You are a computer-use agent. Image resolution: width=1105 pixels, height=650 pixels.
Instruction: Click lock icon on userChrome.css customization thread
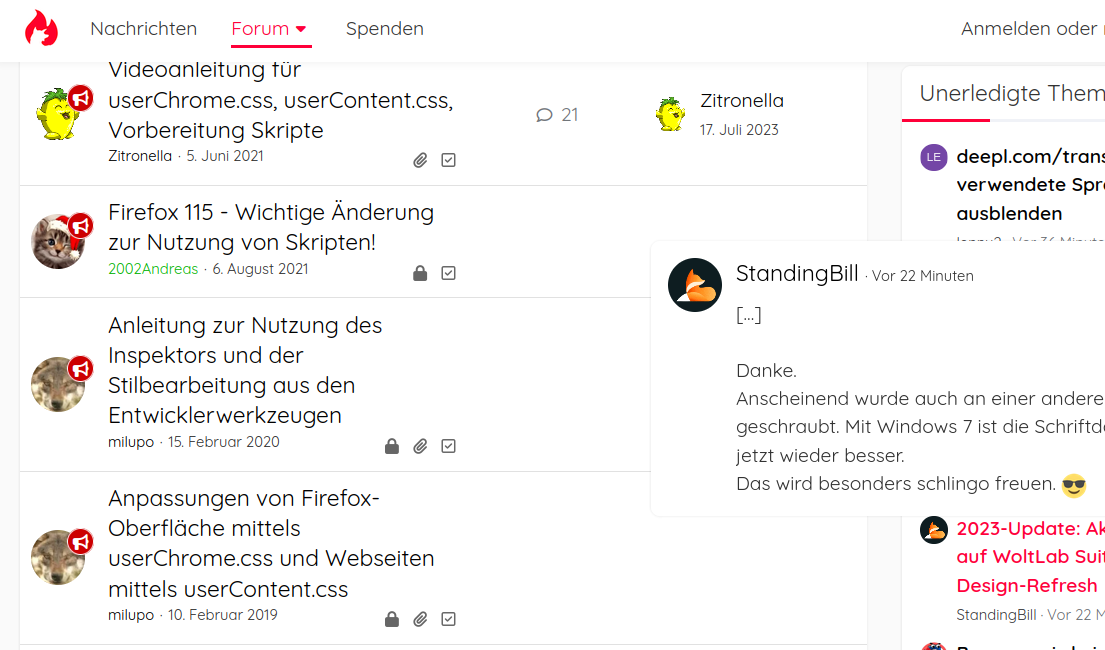tap(392, 619)
